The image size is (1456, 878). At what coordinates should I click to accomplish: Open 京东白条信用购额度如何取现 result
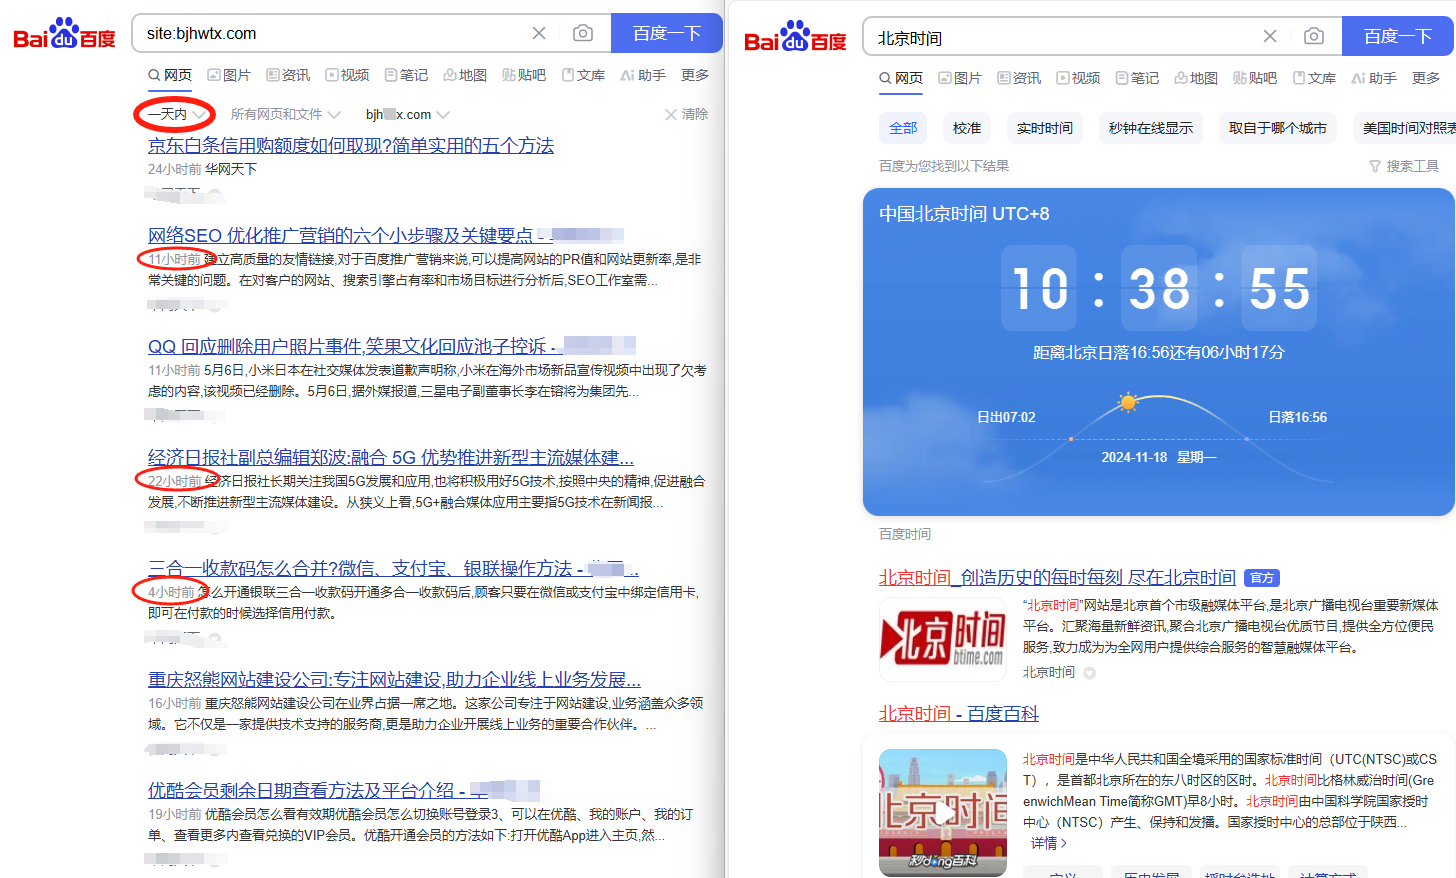(x=351, y=146)
